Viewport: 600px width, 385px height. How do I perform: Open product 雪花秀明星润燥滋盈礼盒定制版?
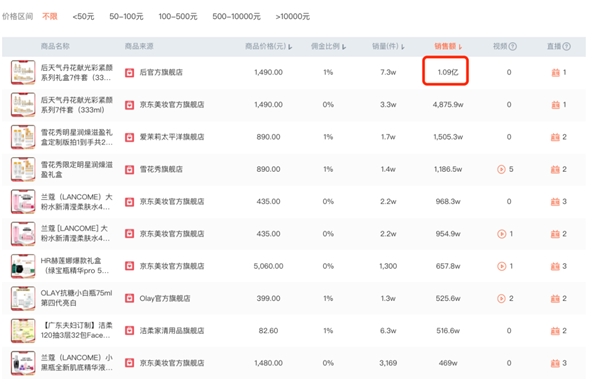point(77,137)
